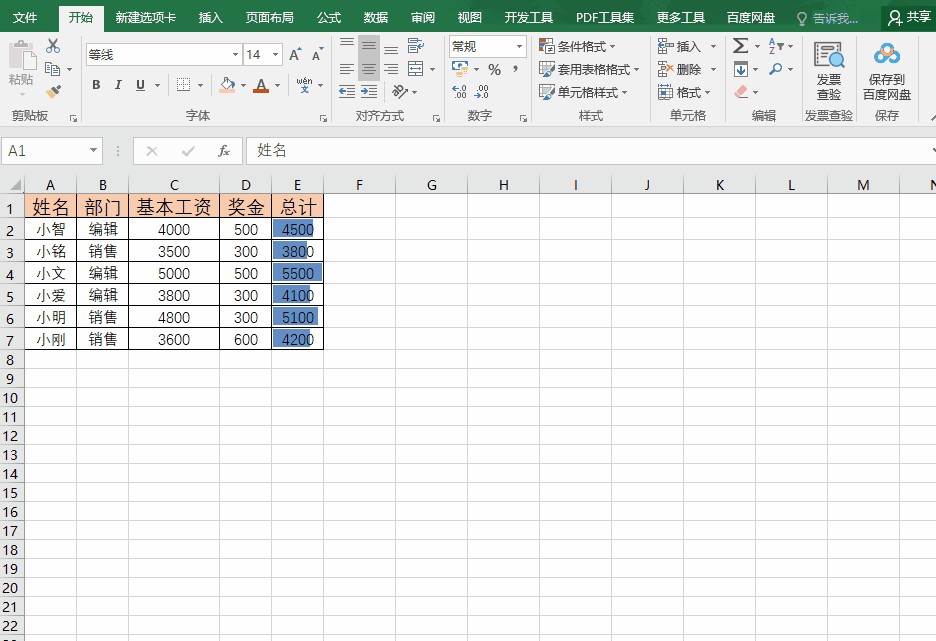Toggle Italic formatting
This screenshot has height=641, width=936.
[x=118, y=85]
